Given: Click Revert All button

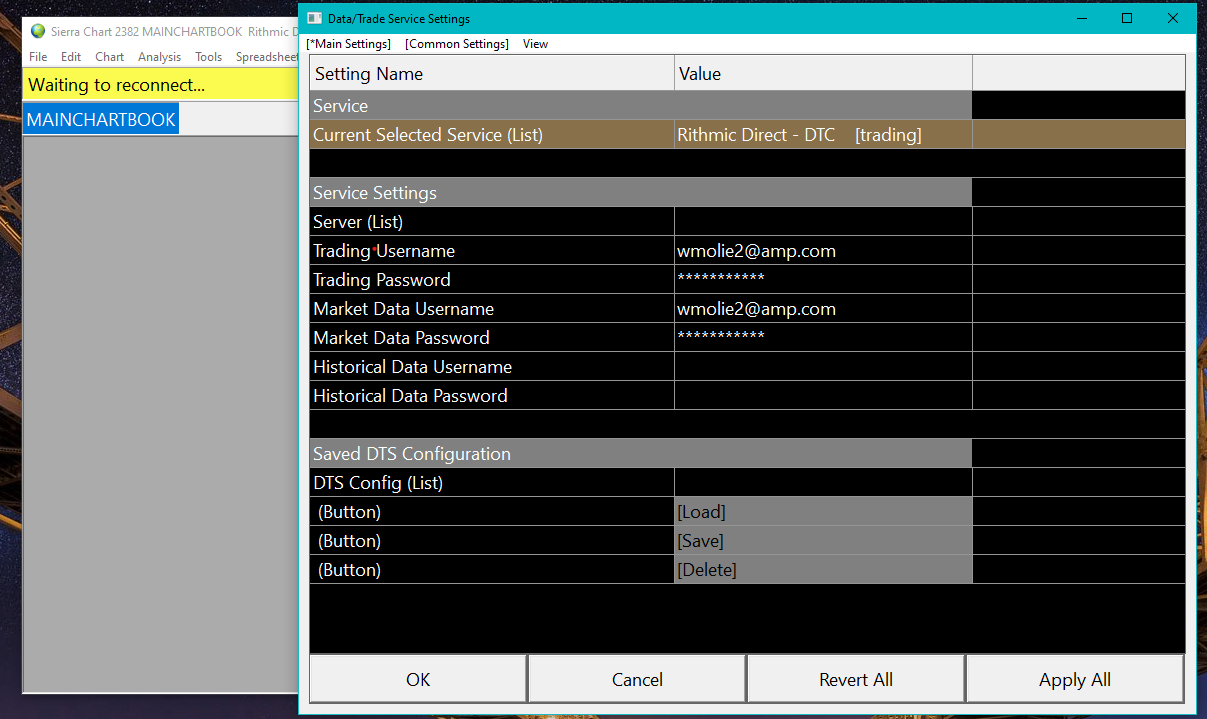Looking at the screenshot, I should click(855, 680).
